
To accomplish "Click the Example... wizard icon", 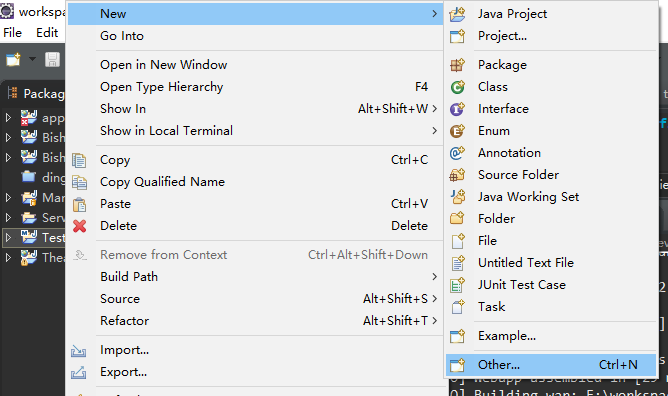I will (458, 336).
